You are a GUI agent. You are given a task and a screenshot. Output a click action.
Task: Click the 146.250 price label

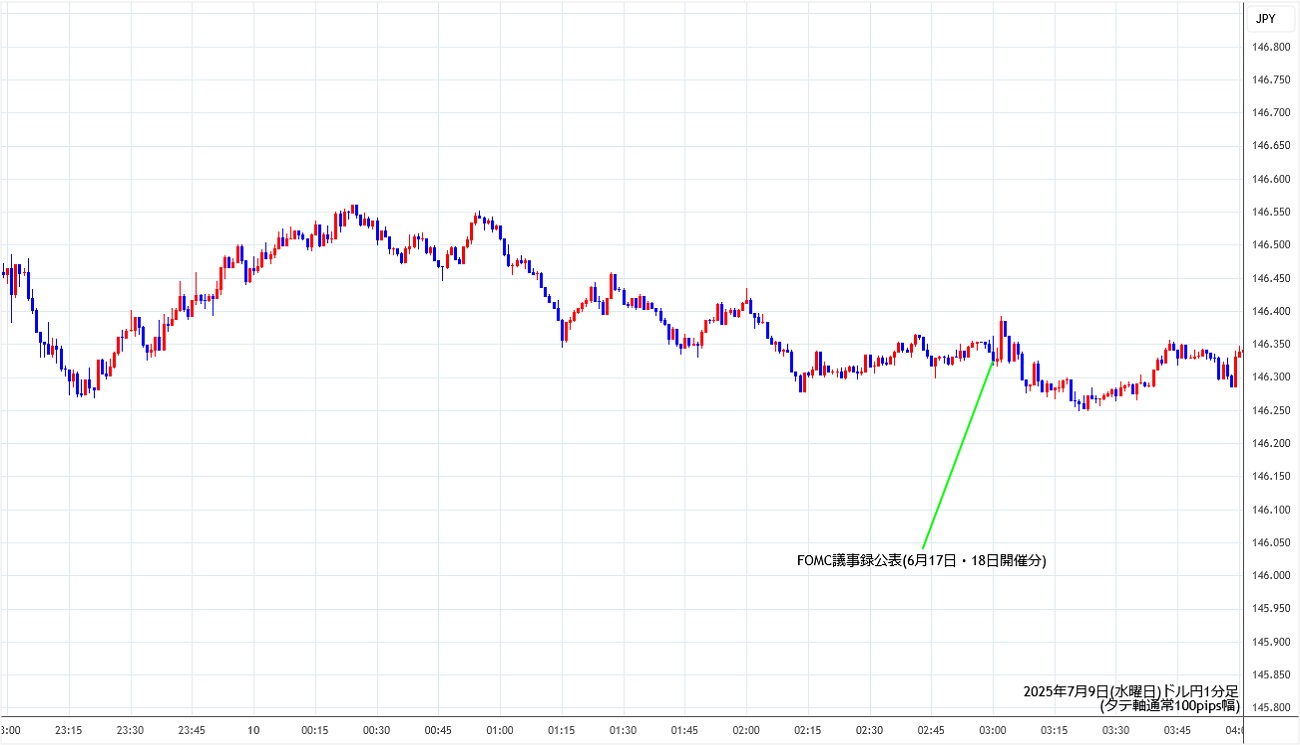[1270, 410]
